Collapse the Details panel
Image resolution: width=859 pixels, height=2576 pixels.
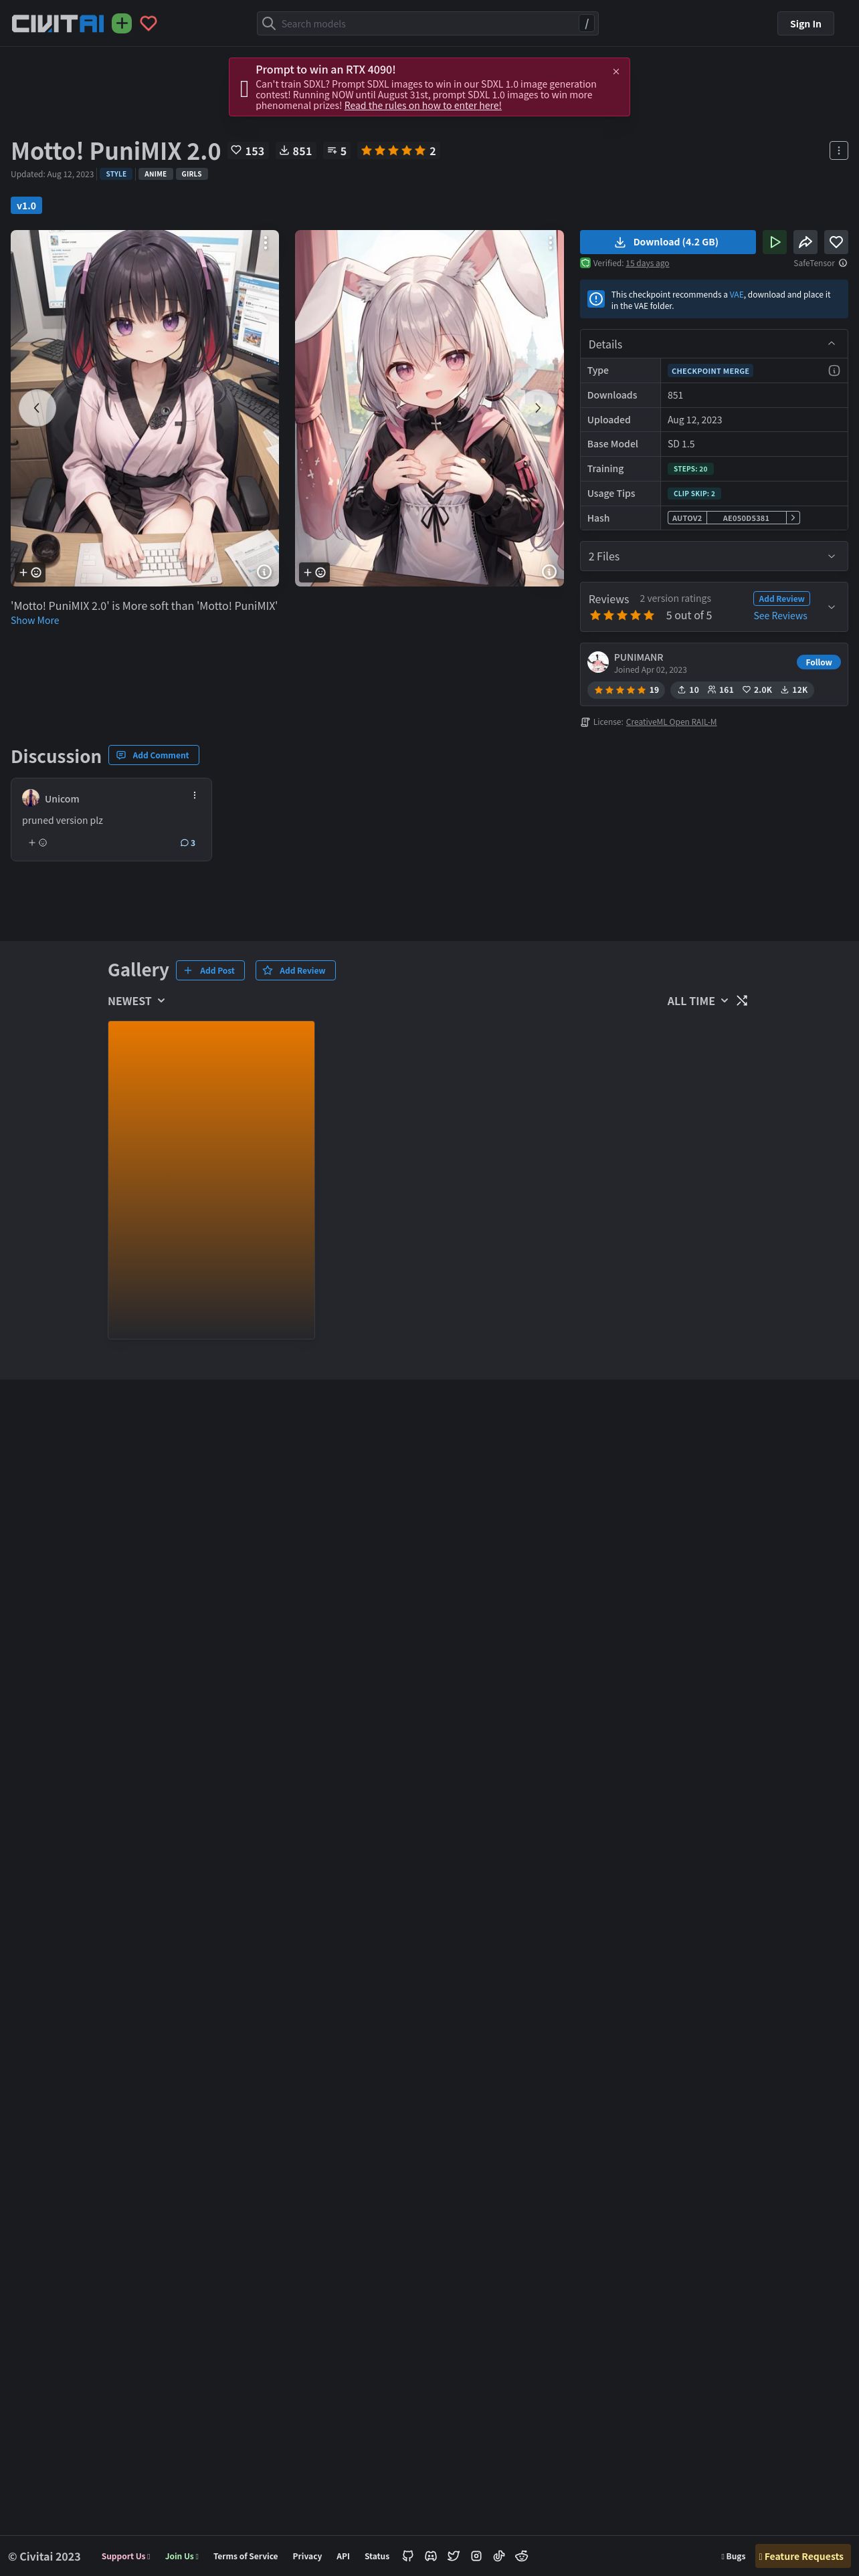click(x=831, y=344)
